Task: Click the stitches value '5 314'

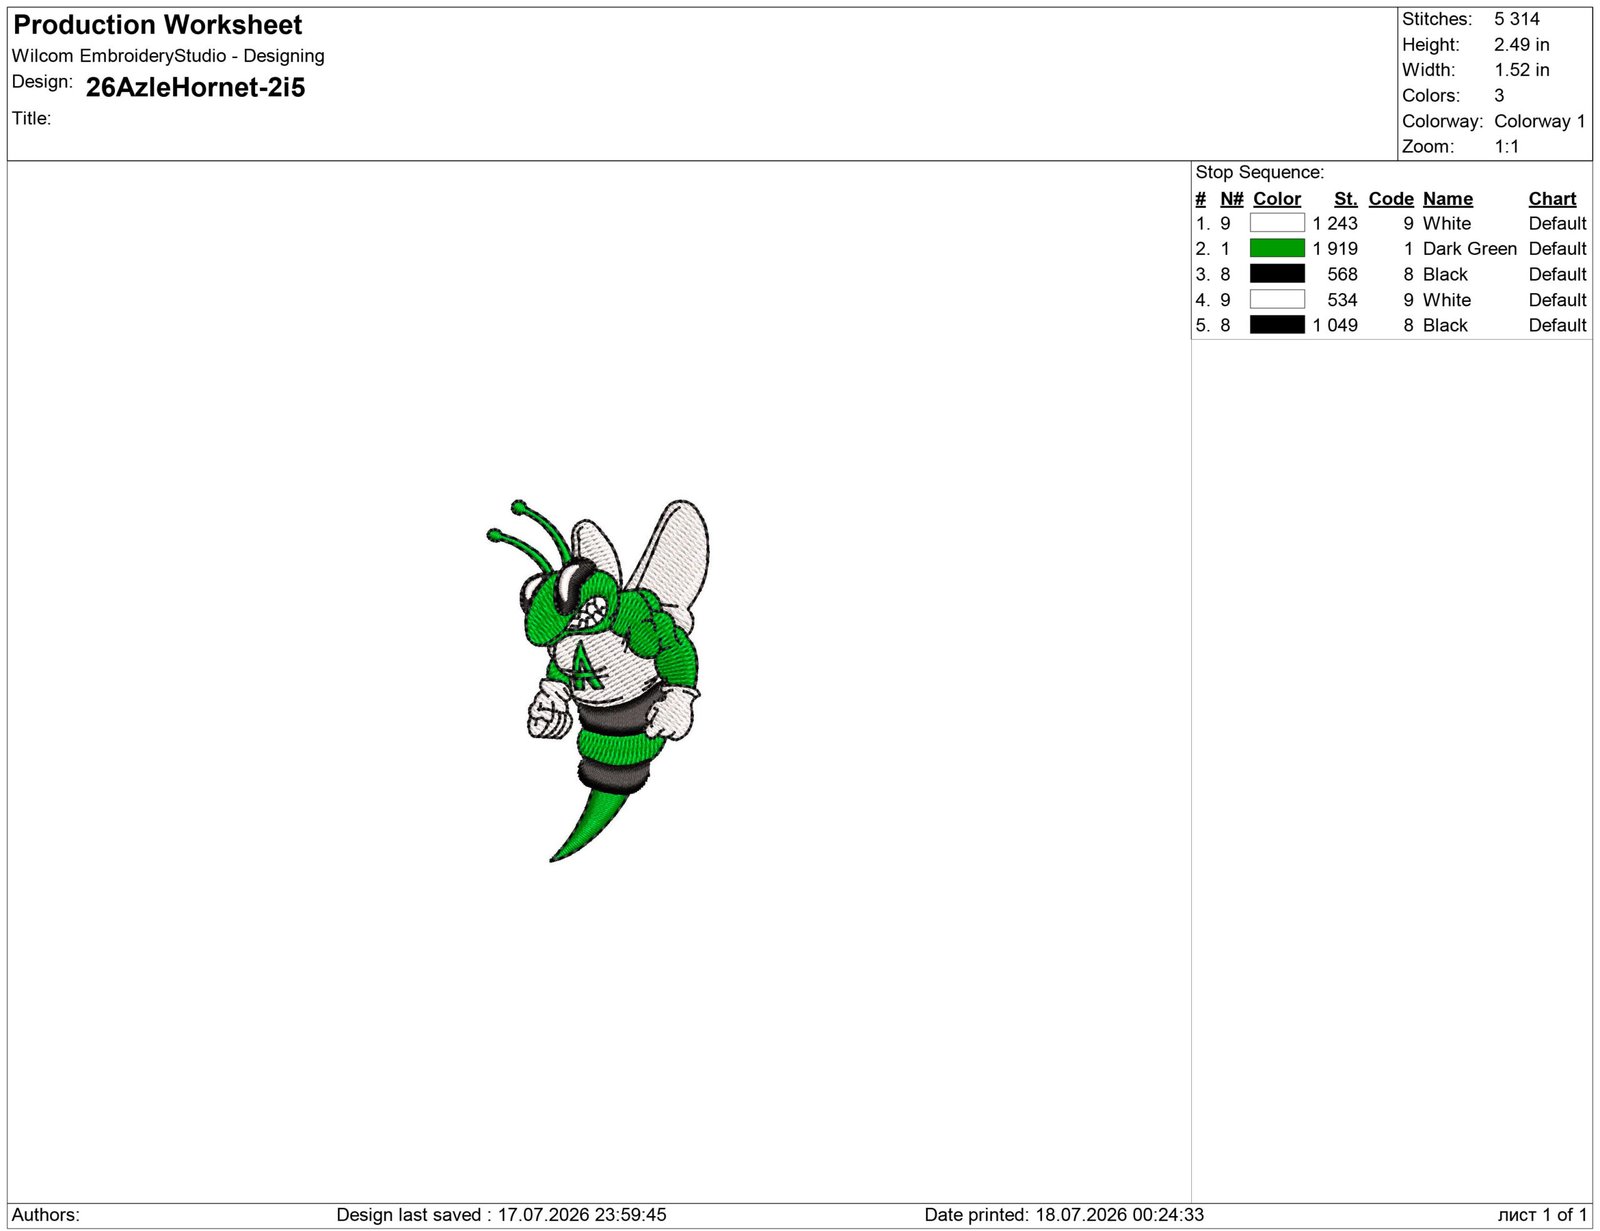Action: pyautogui.click(x=1517, y=19)
